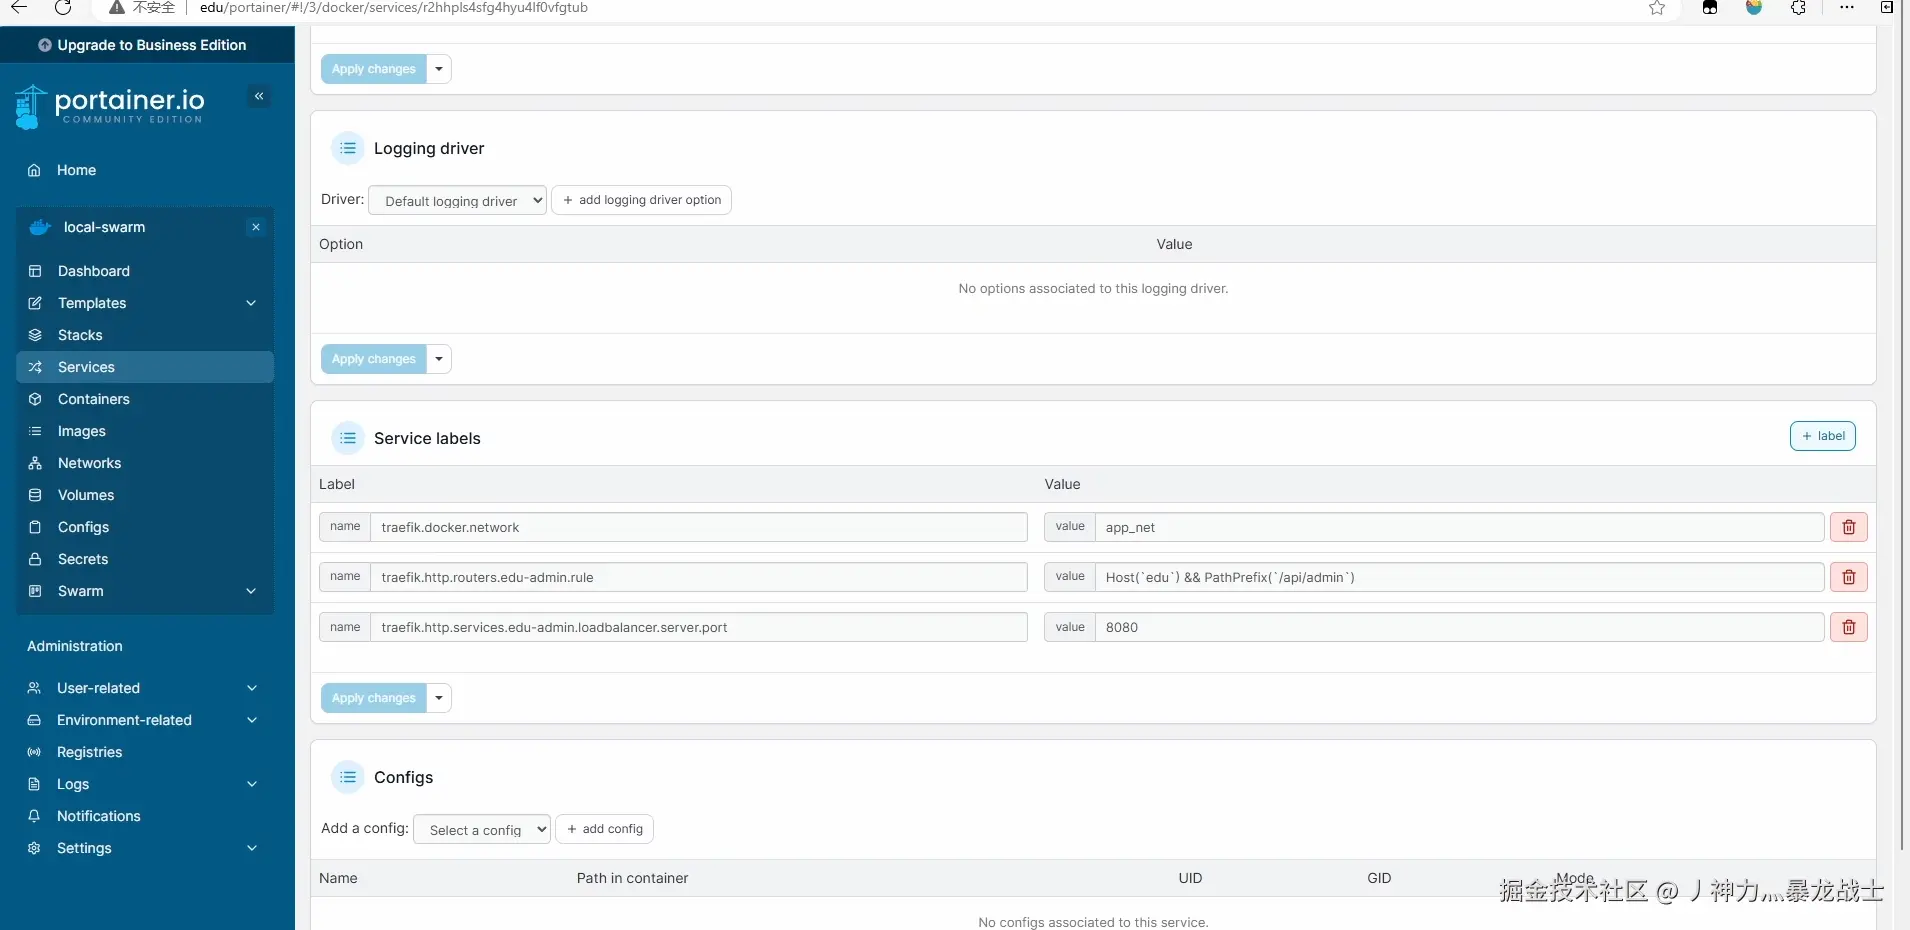The height and width of the screenshot is (930, 1910).
Task: Add a new service label
Action: click(x=1823, y=436)
